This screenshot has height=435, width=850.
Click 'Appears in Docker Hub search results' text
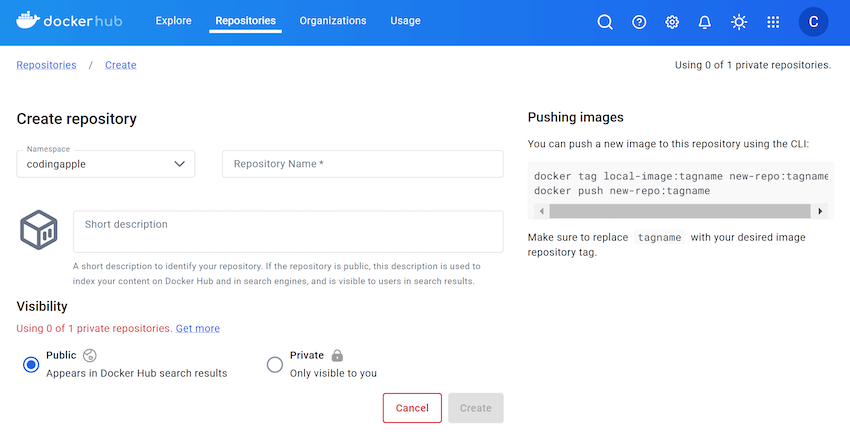[x=137, y=373]
